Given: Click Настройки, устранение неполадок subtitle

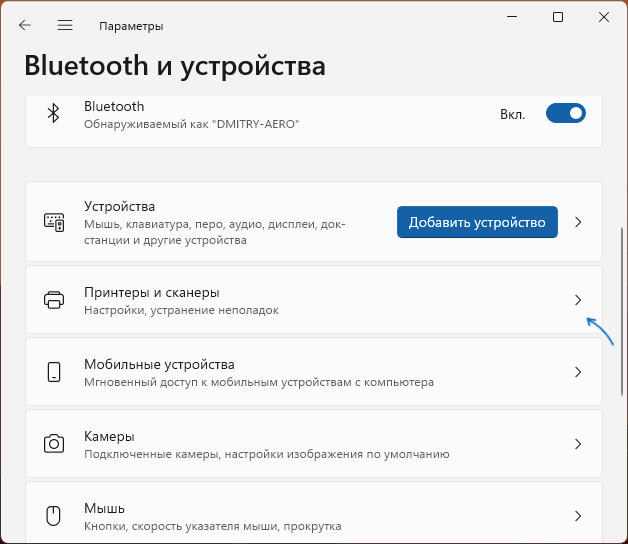Looking at the screenshot, I should click(x=181, y=310).
